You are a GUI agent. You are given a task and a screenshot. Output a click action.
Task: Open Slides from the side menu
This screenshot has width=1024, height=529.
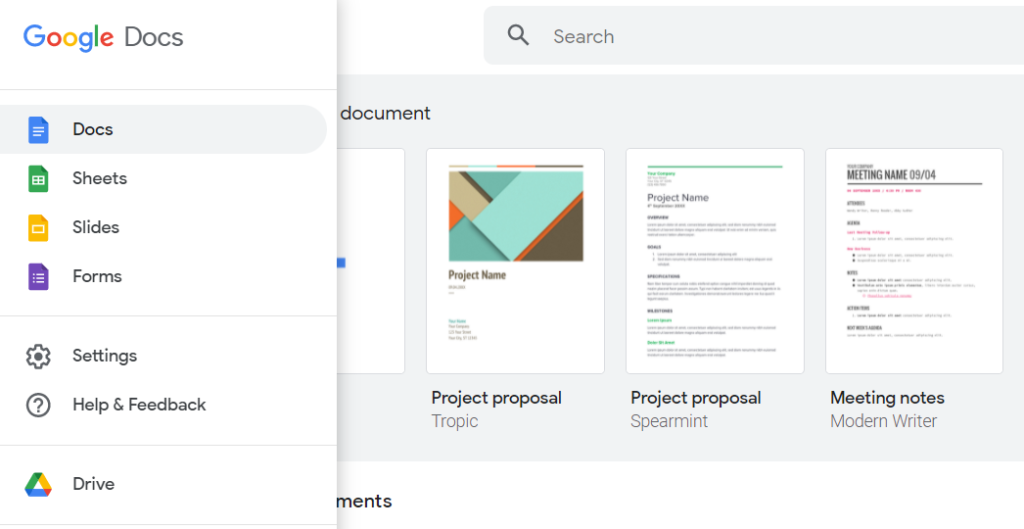(163, 227)
